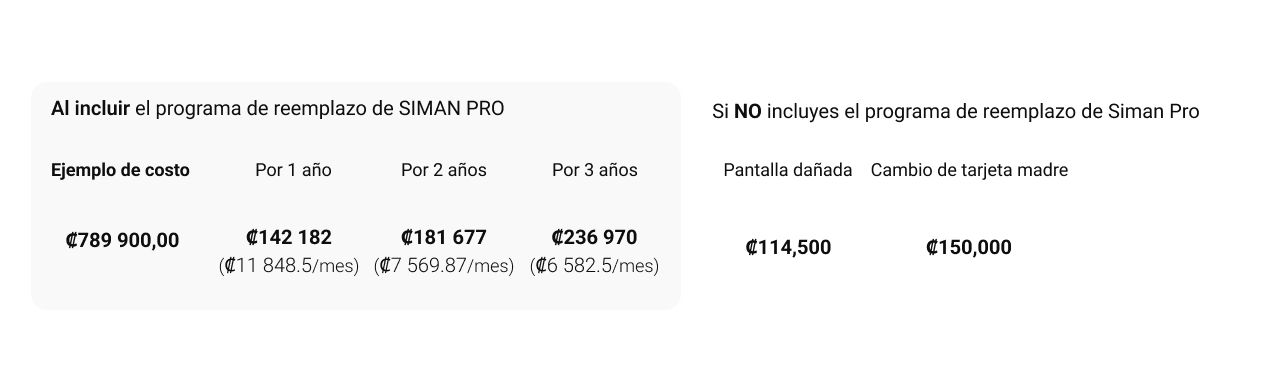Image resolution: width=1280 pixels, height=392 pixels.
Task: Click the ₡142 182 one-year price
Action: [x=288, y=237]
